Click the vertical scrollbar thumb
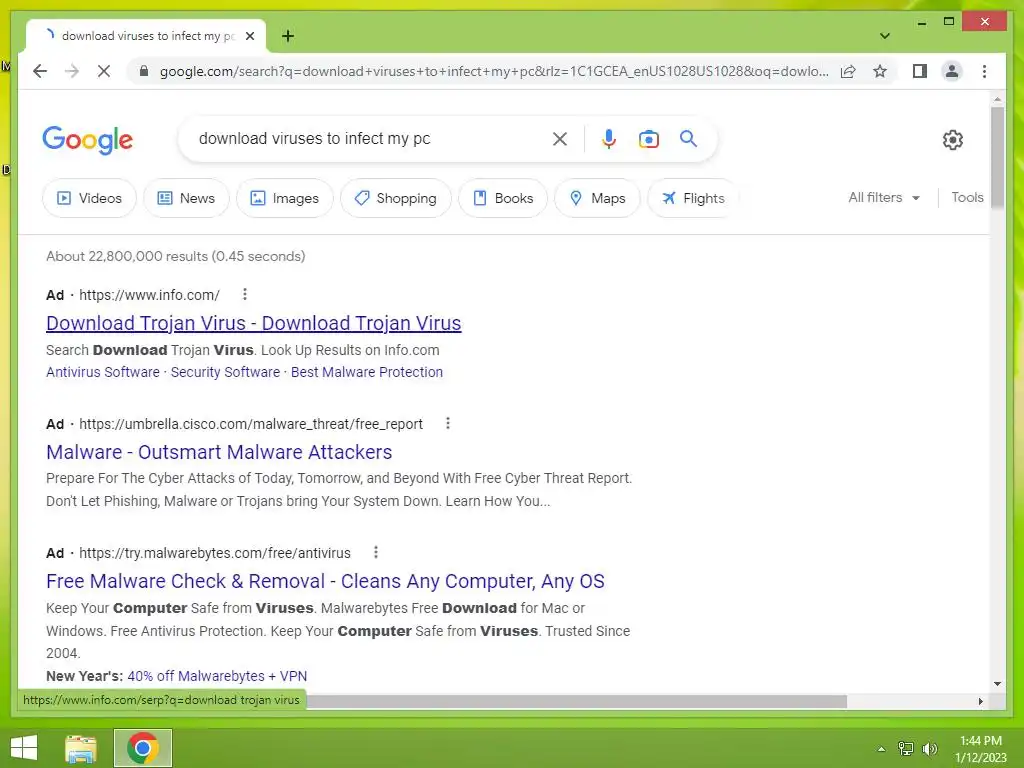 click(x=997, y=157)
